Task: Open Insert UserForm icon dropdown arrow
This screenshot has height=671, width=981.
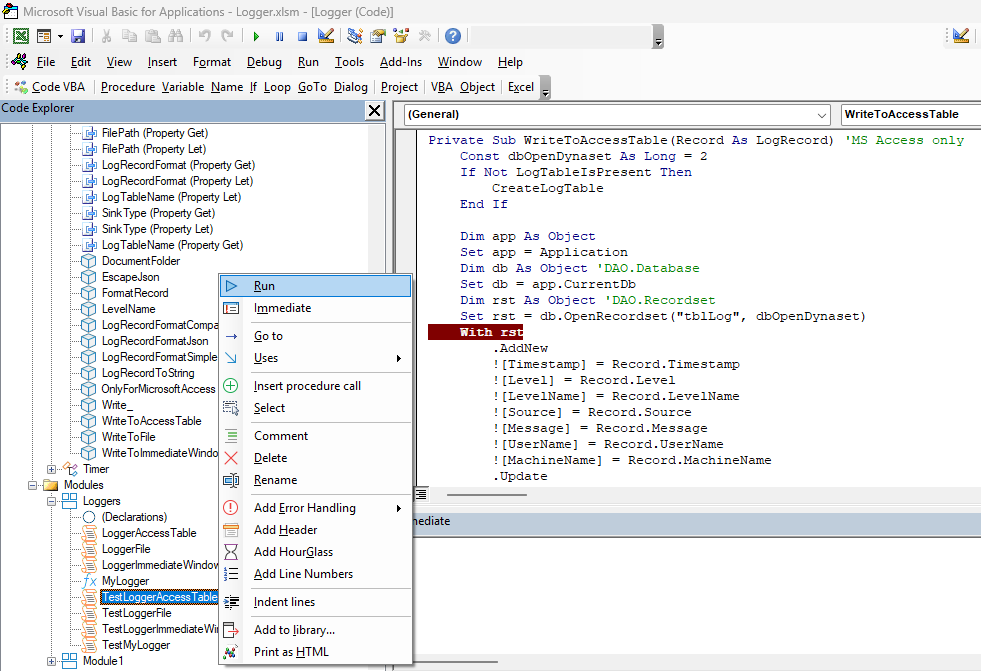Action: pos(60,36)
